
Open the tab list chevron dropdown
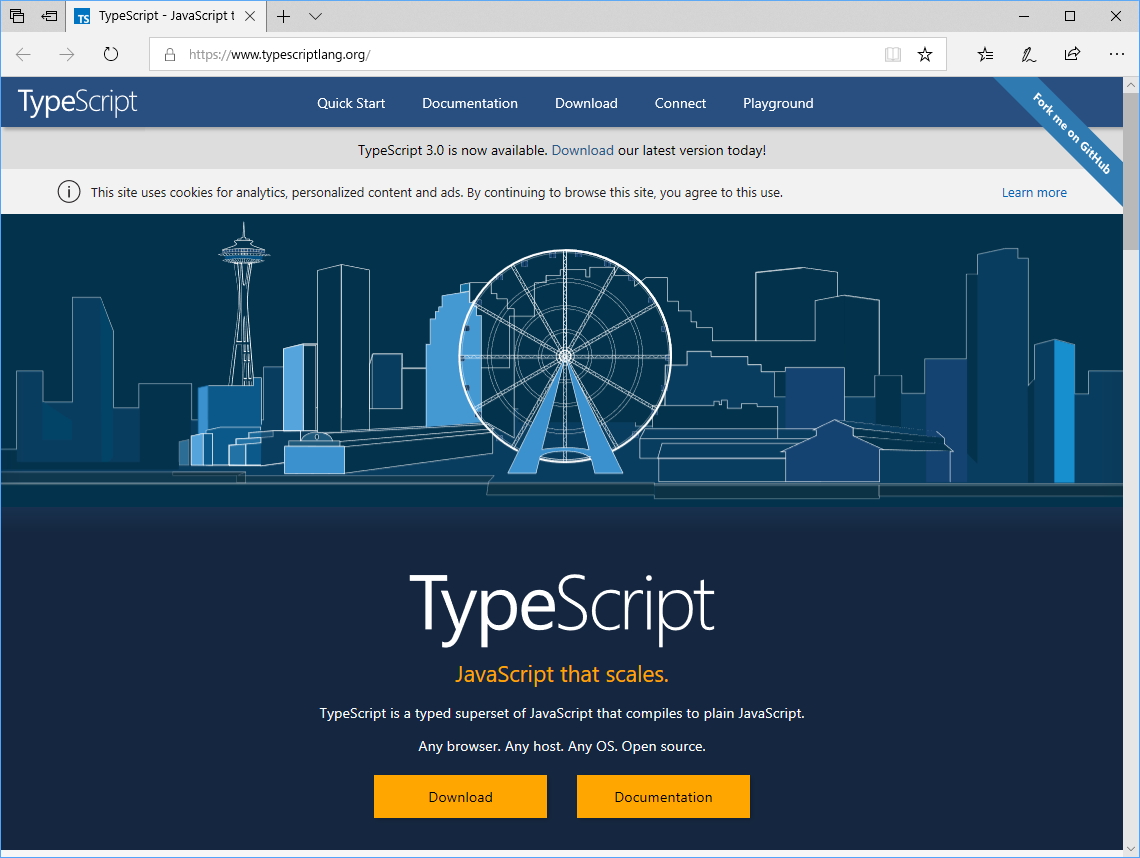314,16
